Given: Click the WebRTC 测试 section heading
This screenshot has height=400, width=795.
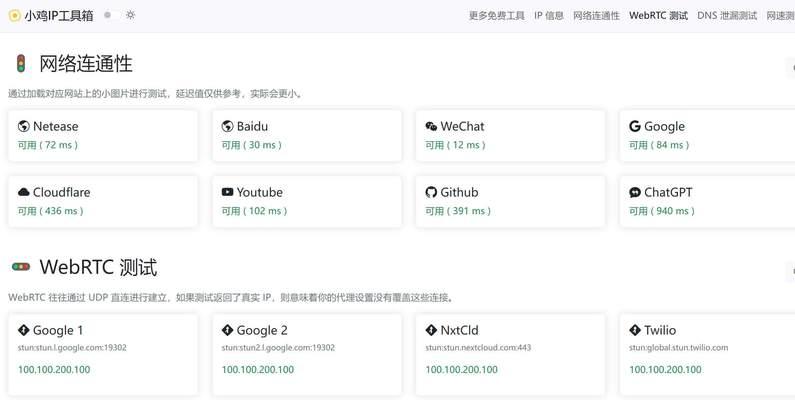Looking at the screenshot, I should coord(98,267).
